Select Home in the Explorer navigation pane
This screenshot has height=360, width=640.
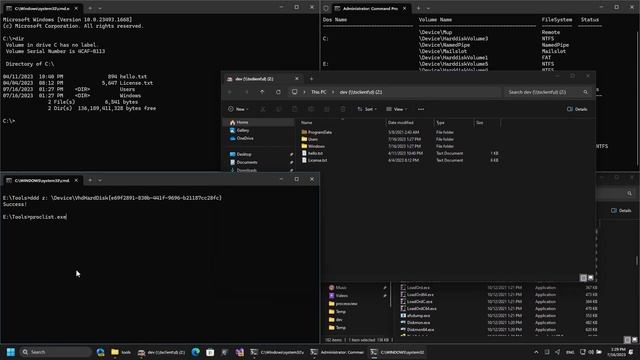click(x=259, y=122)
